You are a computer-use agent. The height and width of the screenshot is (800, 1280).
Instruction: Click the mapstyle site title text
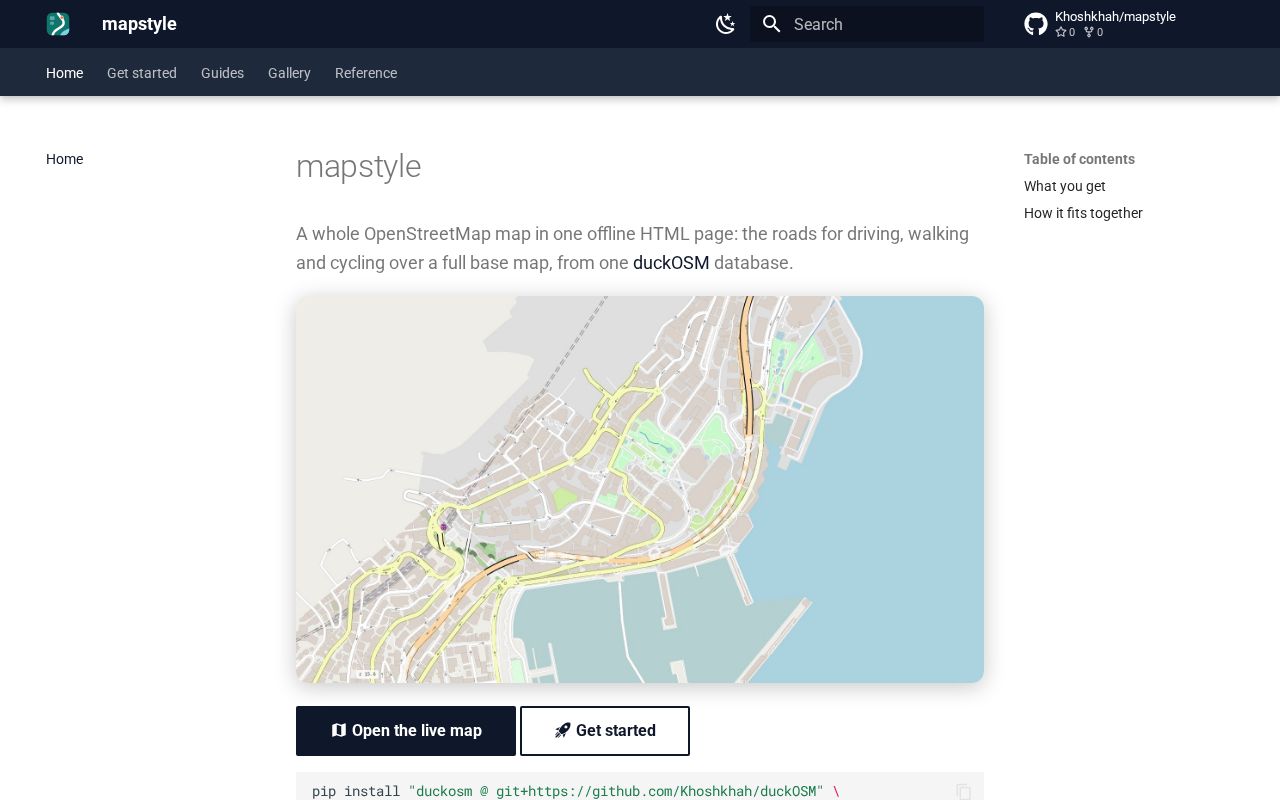(139, 24)
